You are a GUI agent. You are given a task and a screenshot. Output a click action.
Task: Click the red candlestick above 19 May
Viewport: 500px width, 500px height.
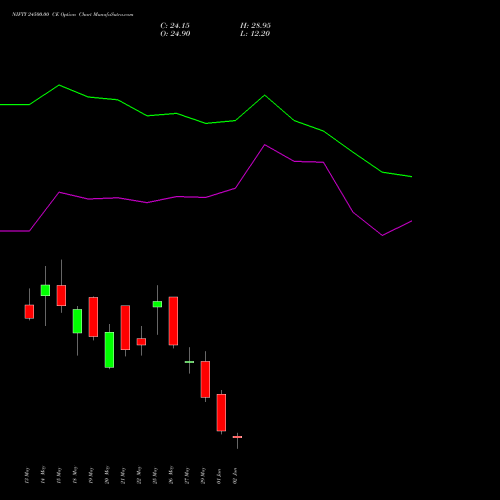coord(93,317)
